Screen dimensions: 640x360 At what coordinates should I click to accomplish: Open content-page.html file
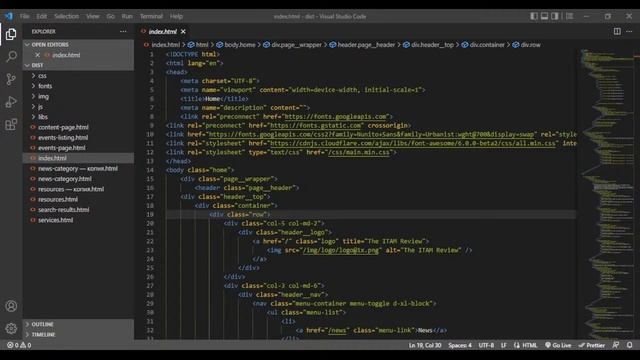(x=63, y=127)
